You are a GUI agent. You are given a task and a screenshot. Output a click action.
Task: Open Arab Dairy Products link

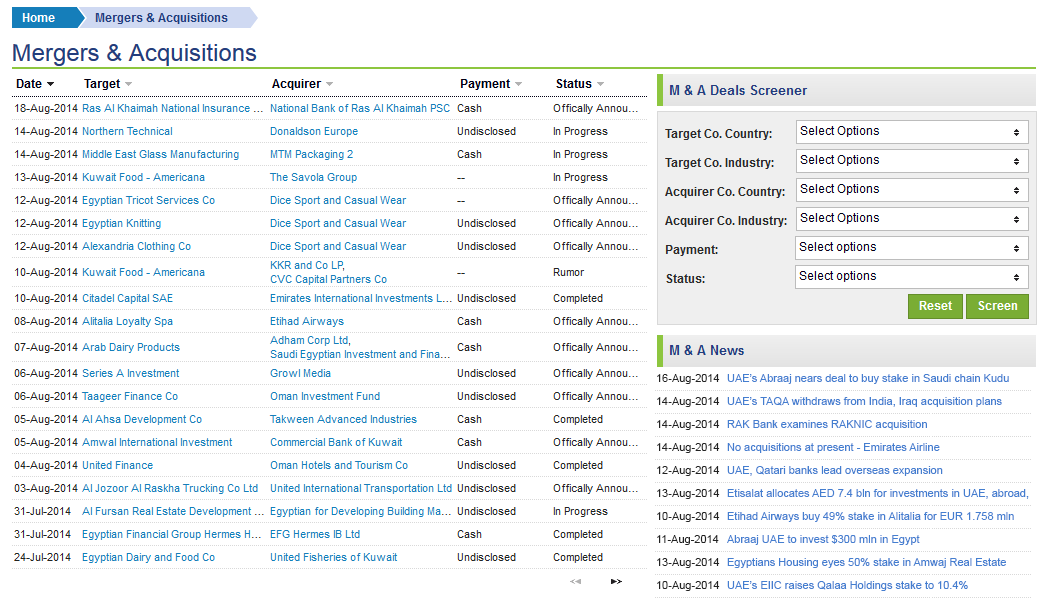tap(130, 348)
